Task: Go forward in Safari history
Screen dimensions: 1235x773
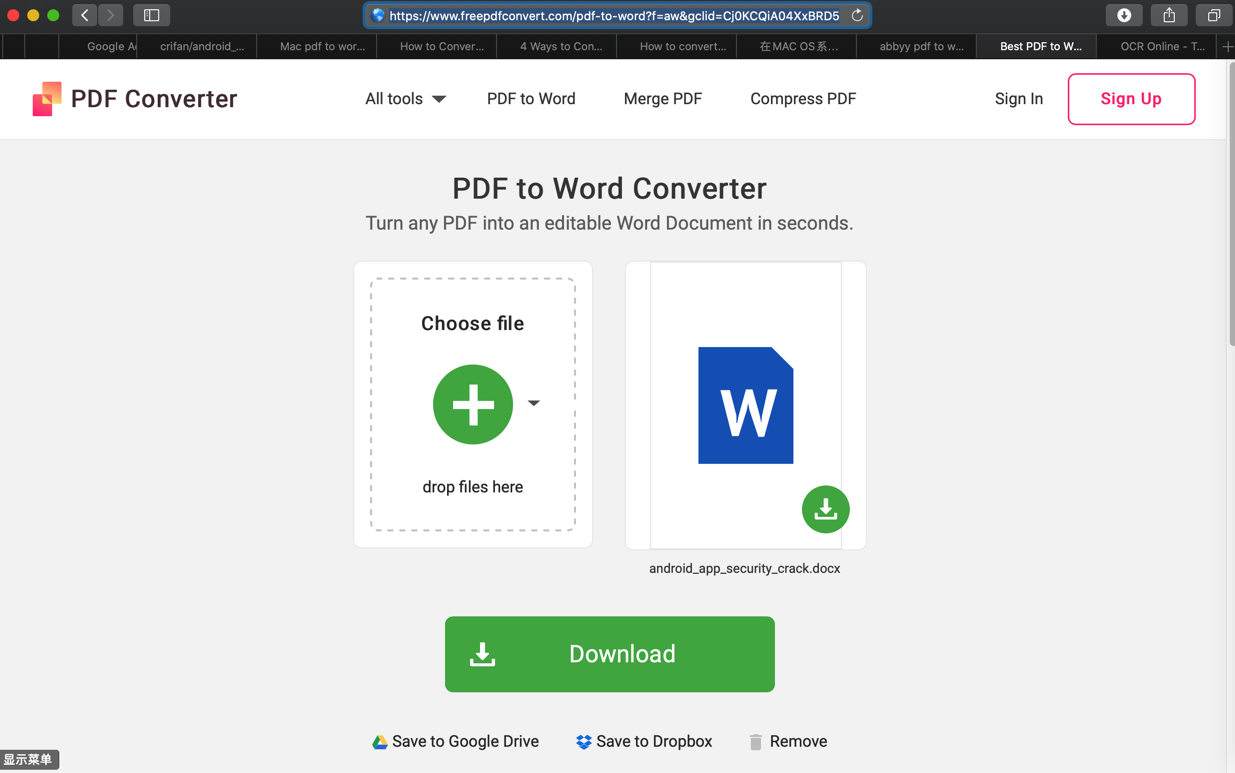Action: coord(110,15)
